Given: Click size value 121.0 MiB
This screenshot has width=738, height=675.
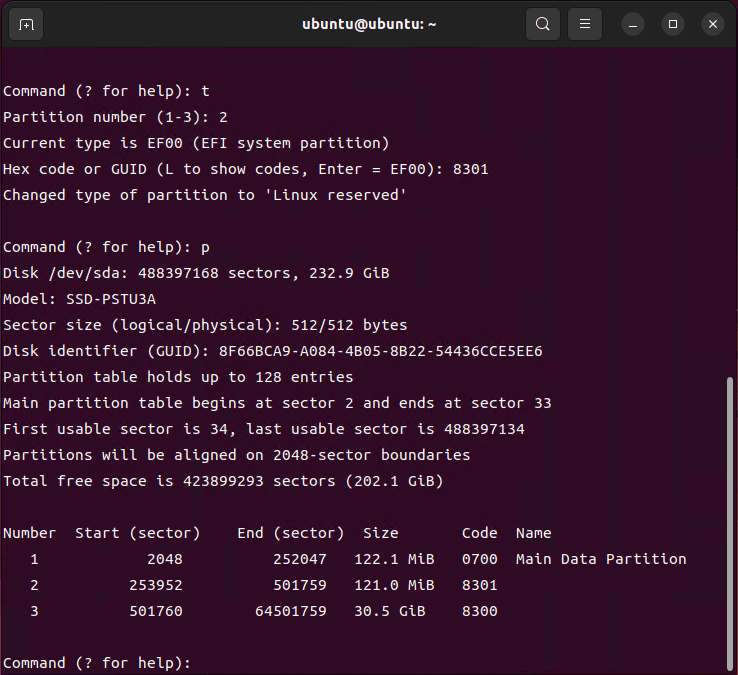Looking at the screenshot, I should 394,585.
